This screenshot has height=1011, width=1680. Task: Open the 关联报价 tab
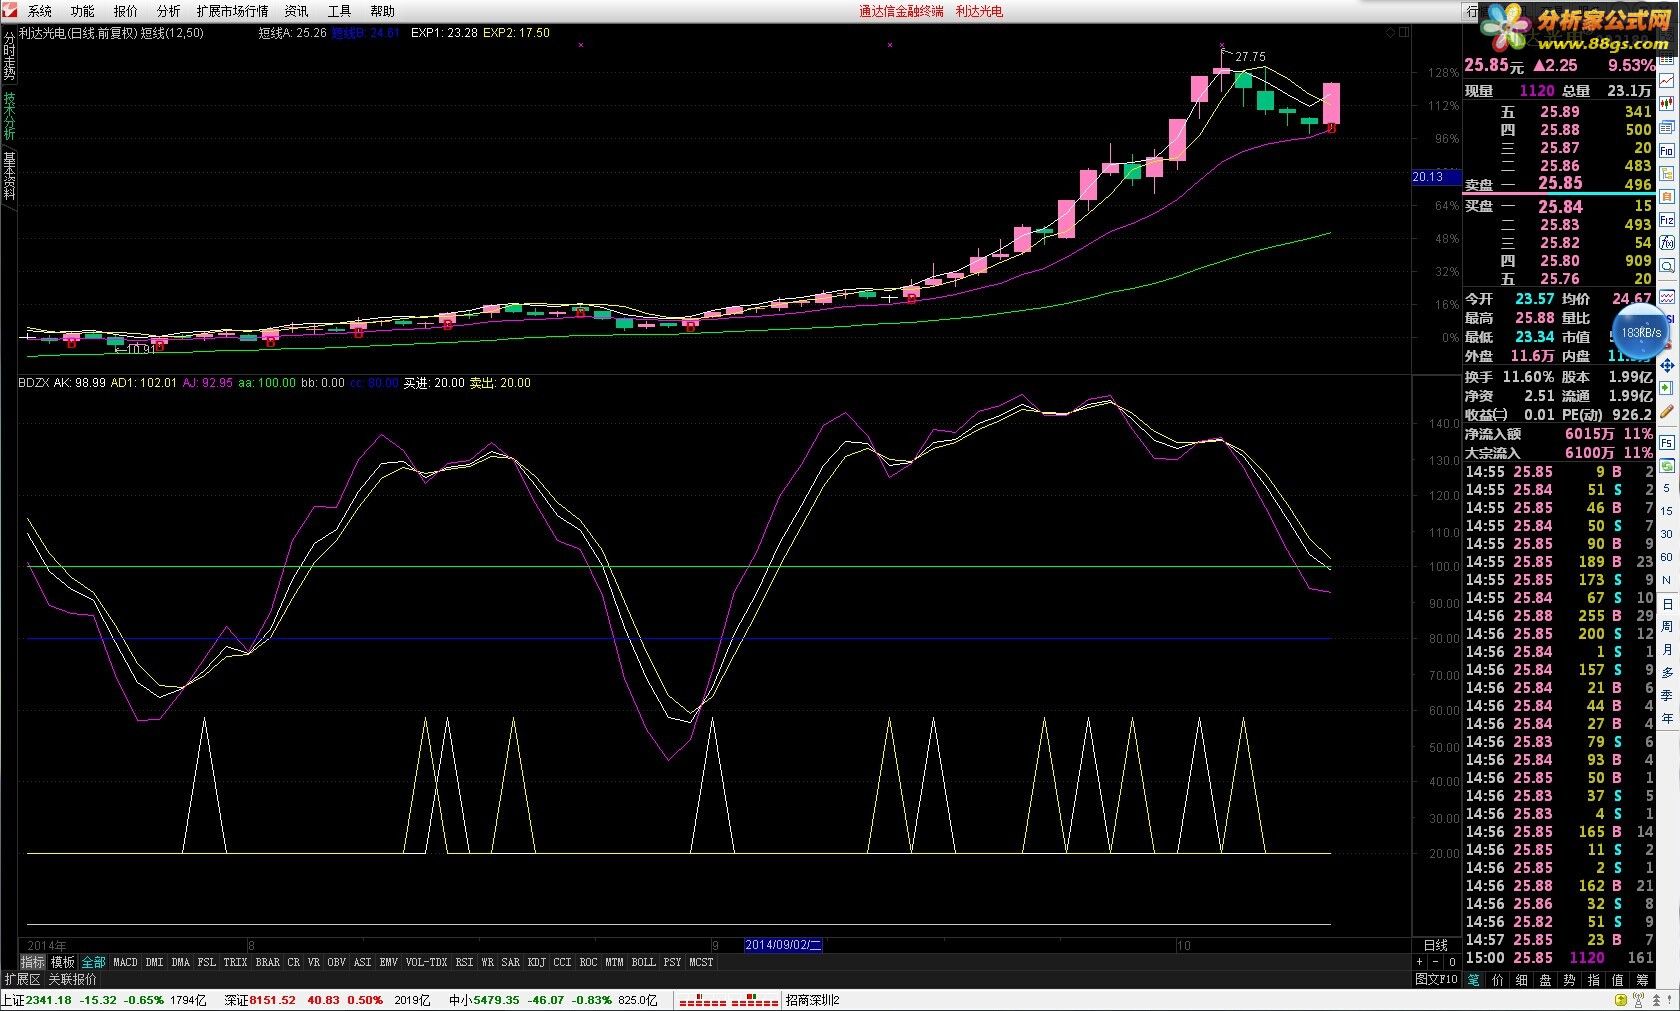(x=73, y=979)
